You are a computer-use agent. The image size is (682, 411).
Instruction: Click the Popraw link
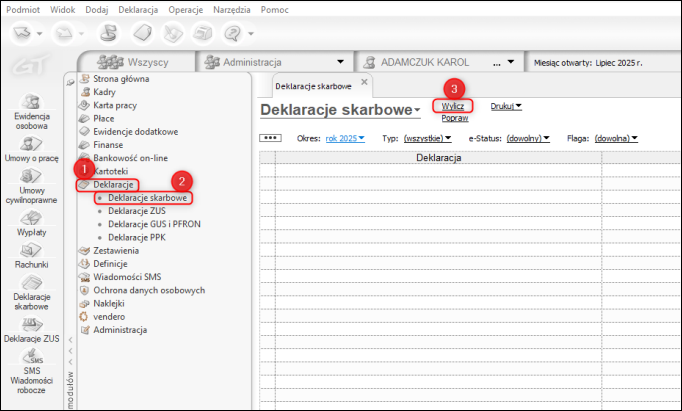[455, 118]
